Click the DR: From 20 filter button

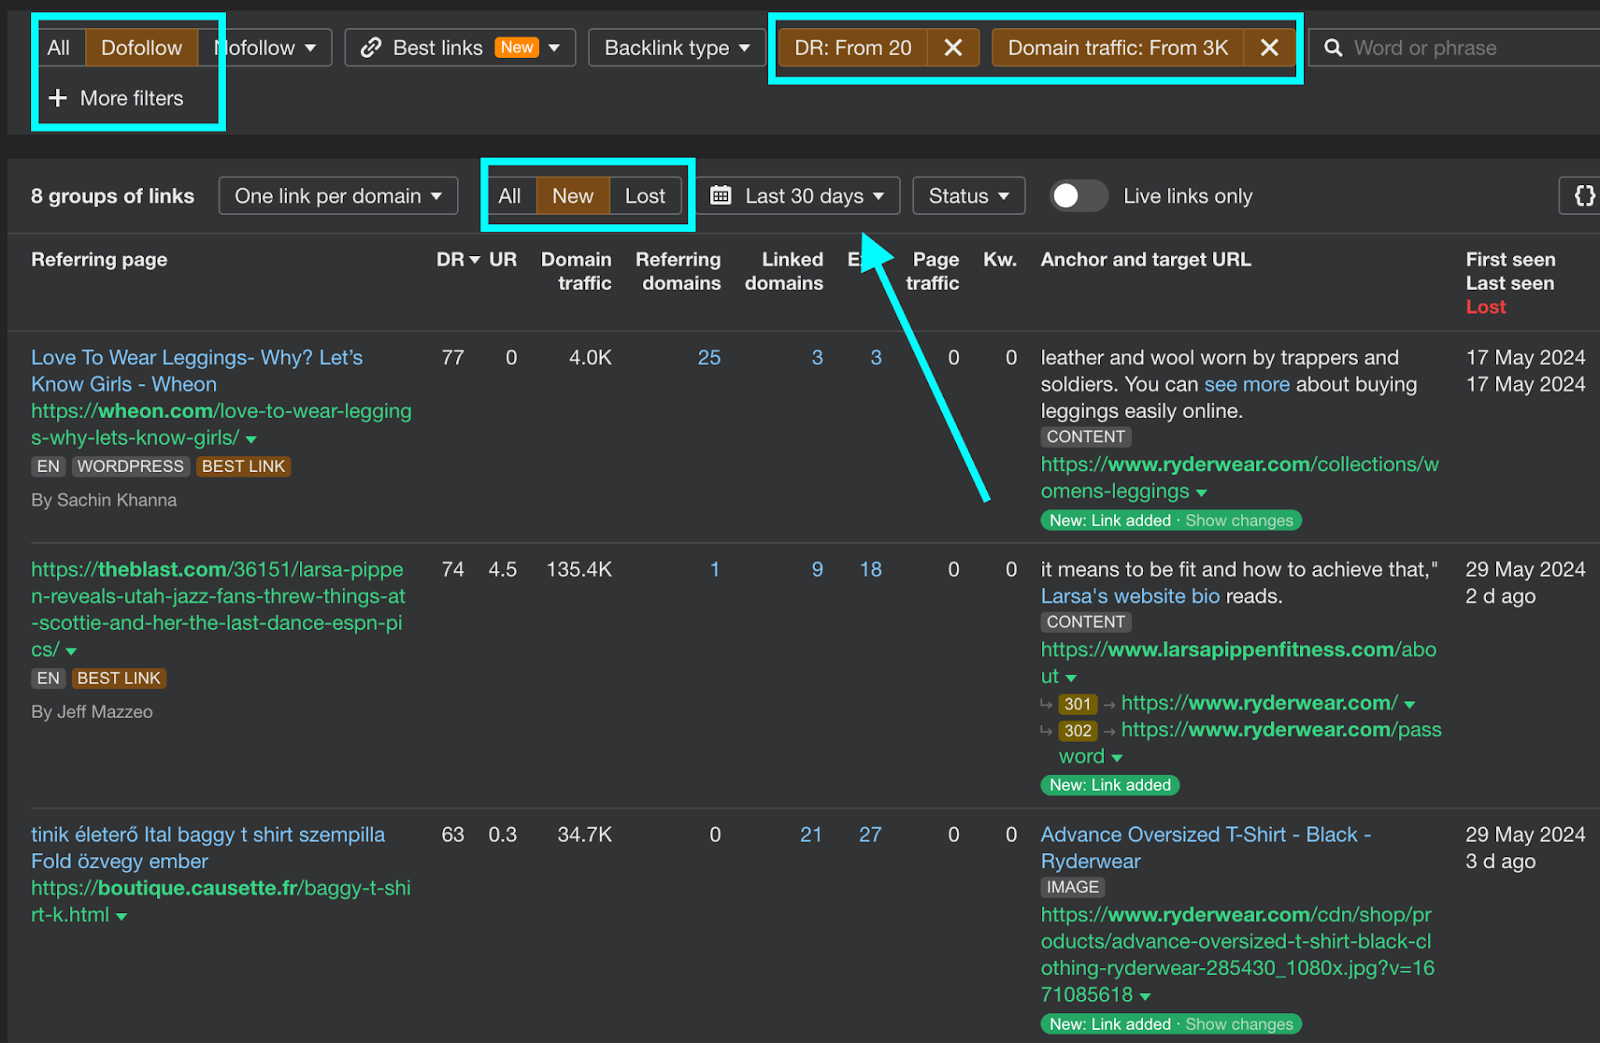pos(853,48)
